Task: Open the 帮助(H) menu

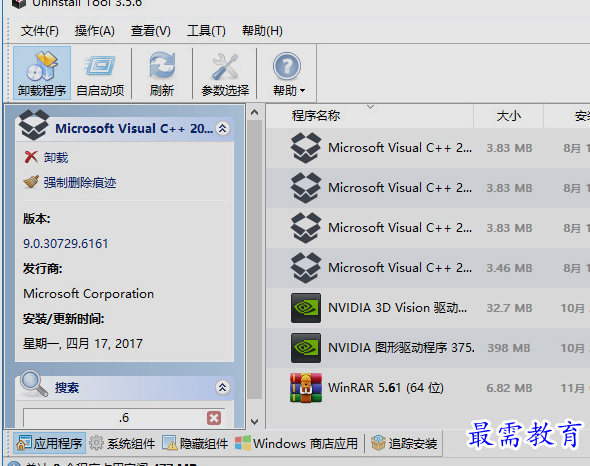Action: tap(262, 31)
